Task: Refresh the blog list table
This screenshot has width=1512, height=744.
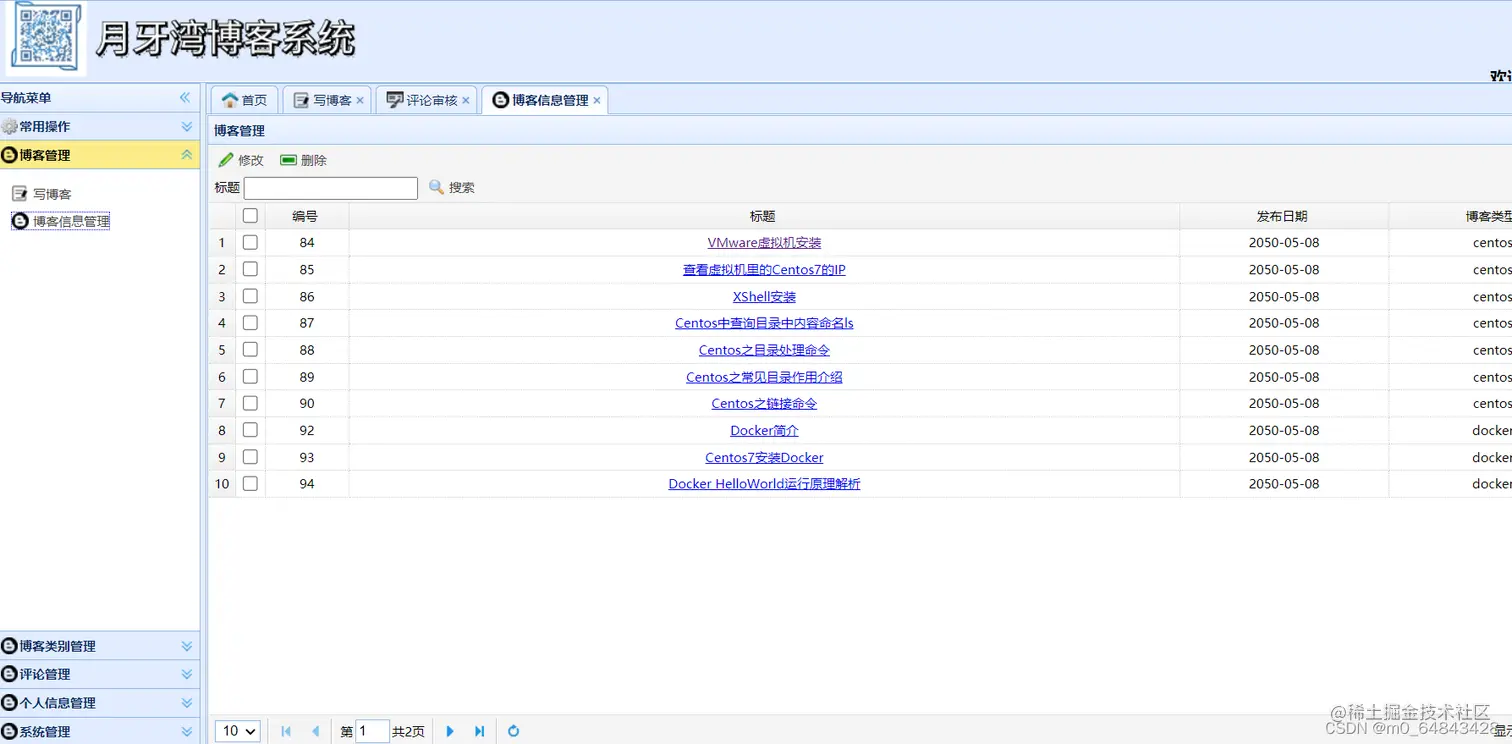Action: click(513, 732)
